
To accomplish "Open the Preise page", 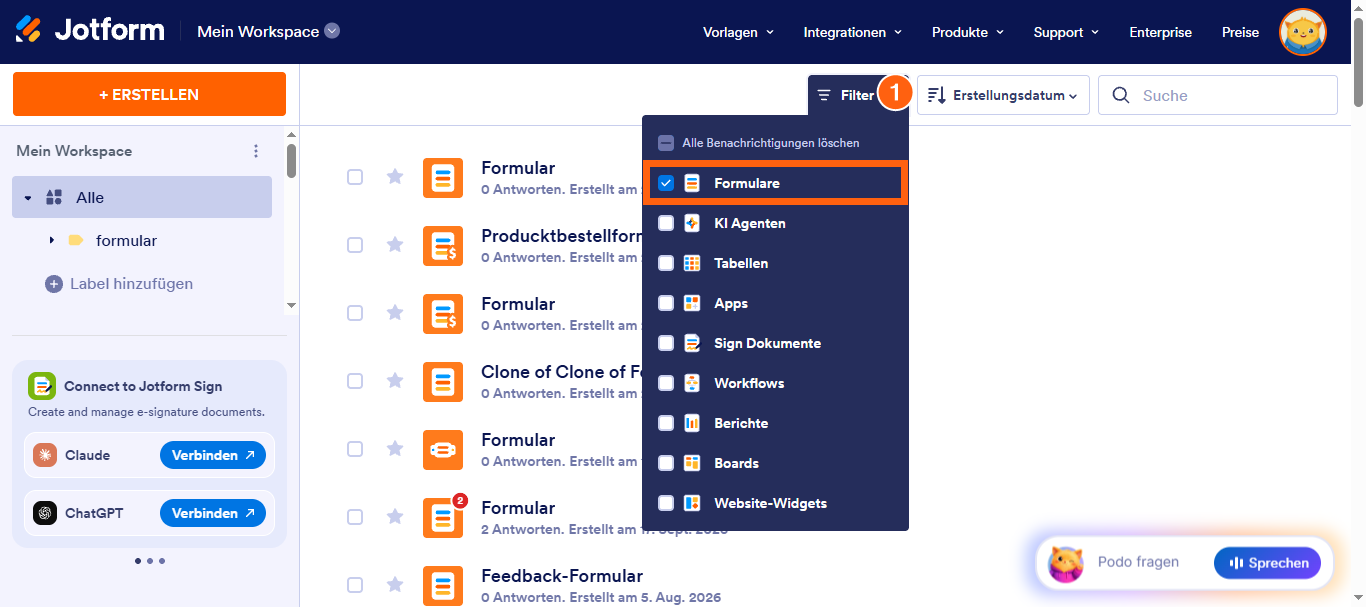I will coord(1241,32).
